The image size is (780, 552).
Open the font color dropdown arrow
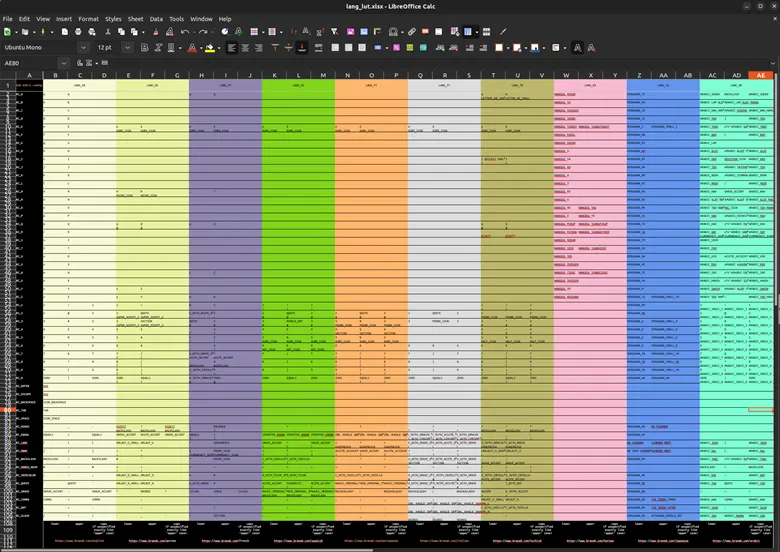201,48
